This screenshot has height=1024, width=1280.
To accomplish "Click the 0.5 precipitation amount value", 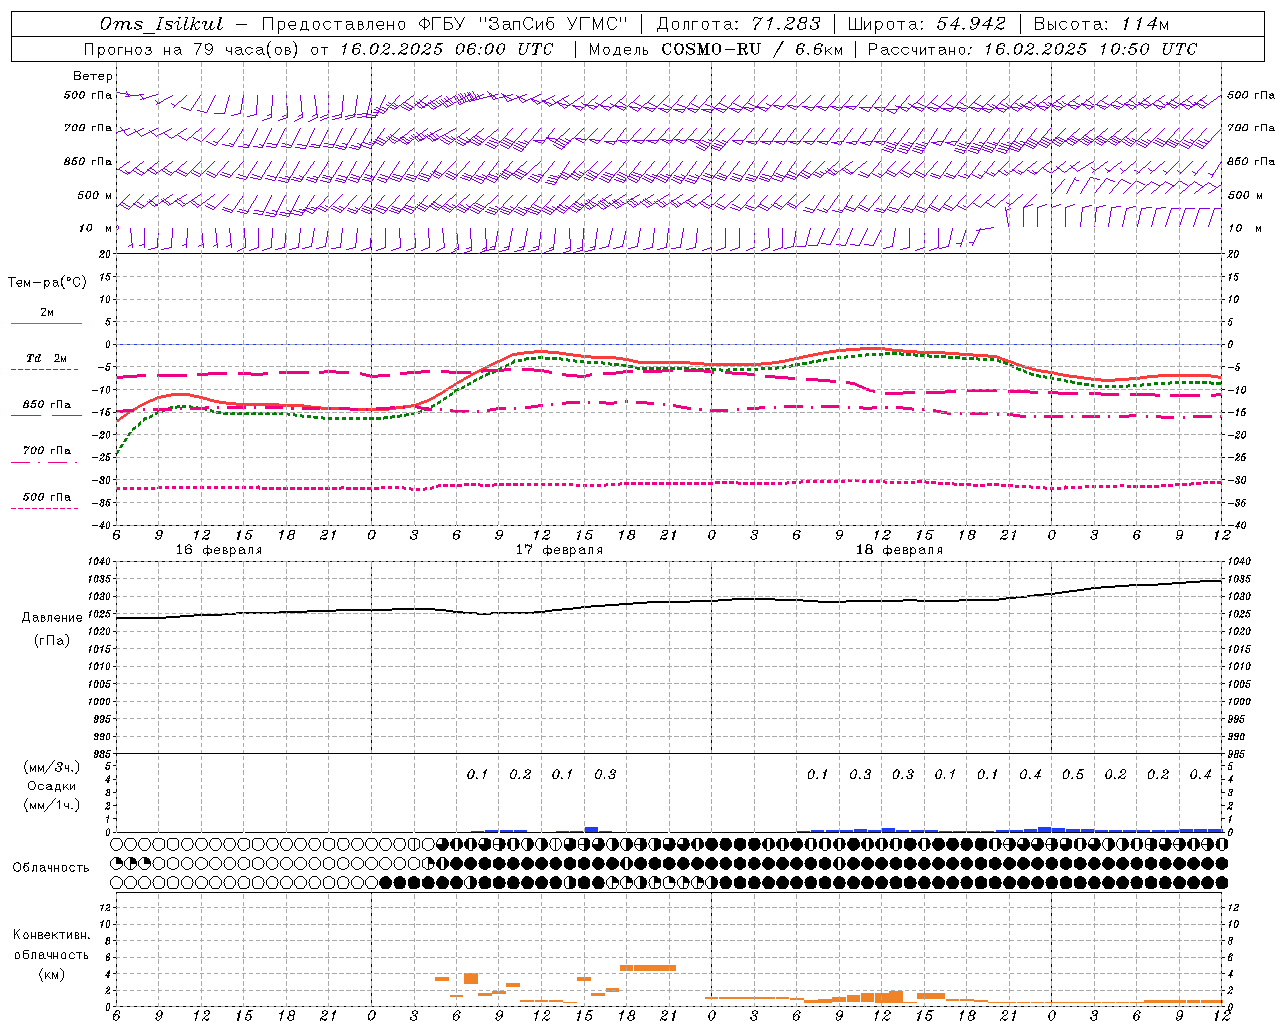I will [1073, 775].
